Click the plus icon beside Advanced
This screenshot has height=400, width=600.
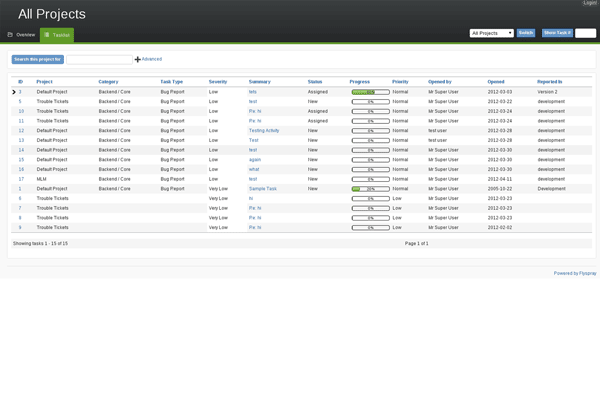coord(137,59)
